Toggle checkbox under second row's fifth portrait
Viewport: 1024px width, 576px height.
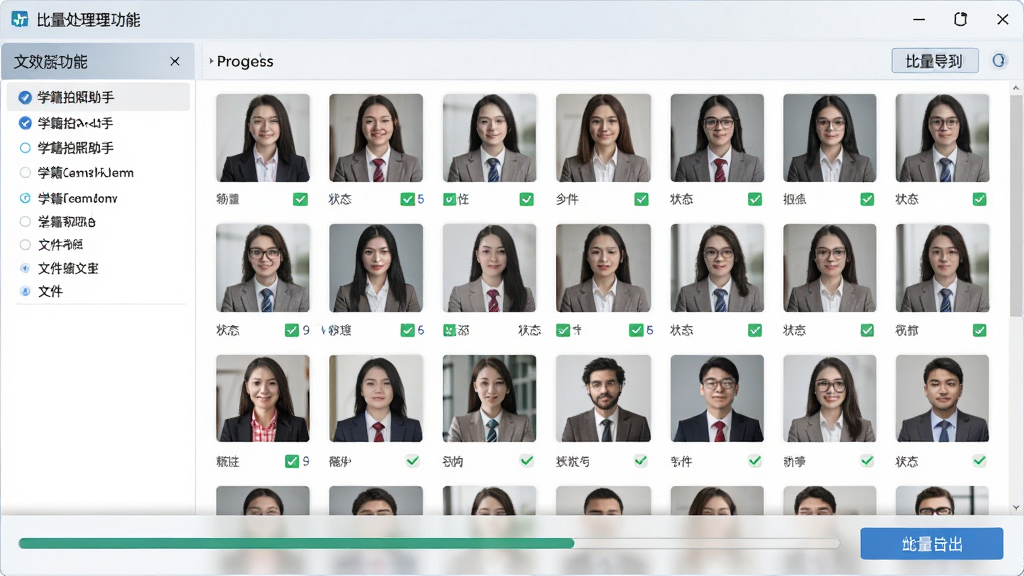(755, 330)
